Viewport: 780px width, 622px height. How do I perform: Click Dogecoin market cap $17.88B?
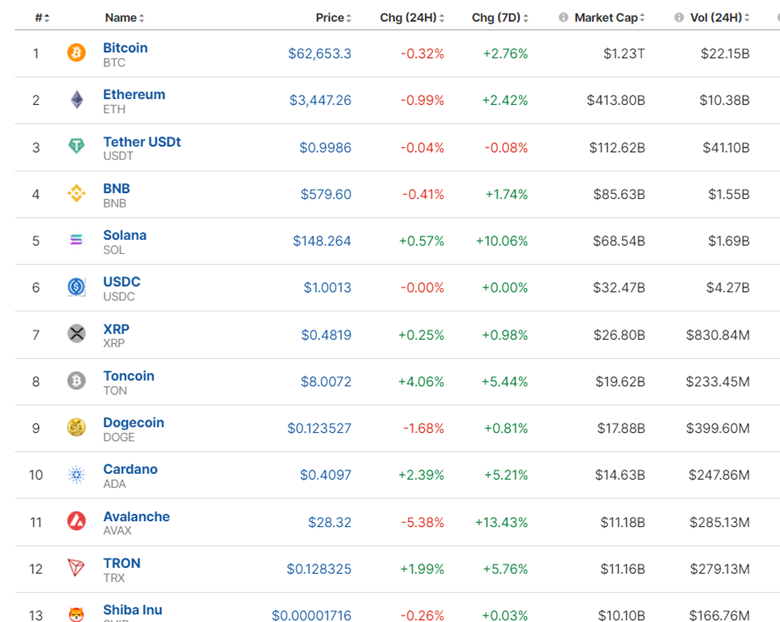621,428
